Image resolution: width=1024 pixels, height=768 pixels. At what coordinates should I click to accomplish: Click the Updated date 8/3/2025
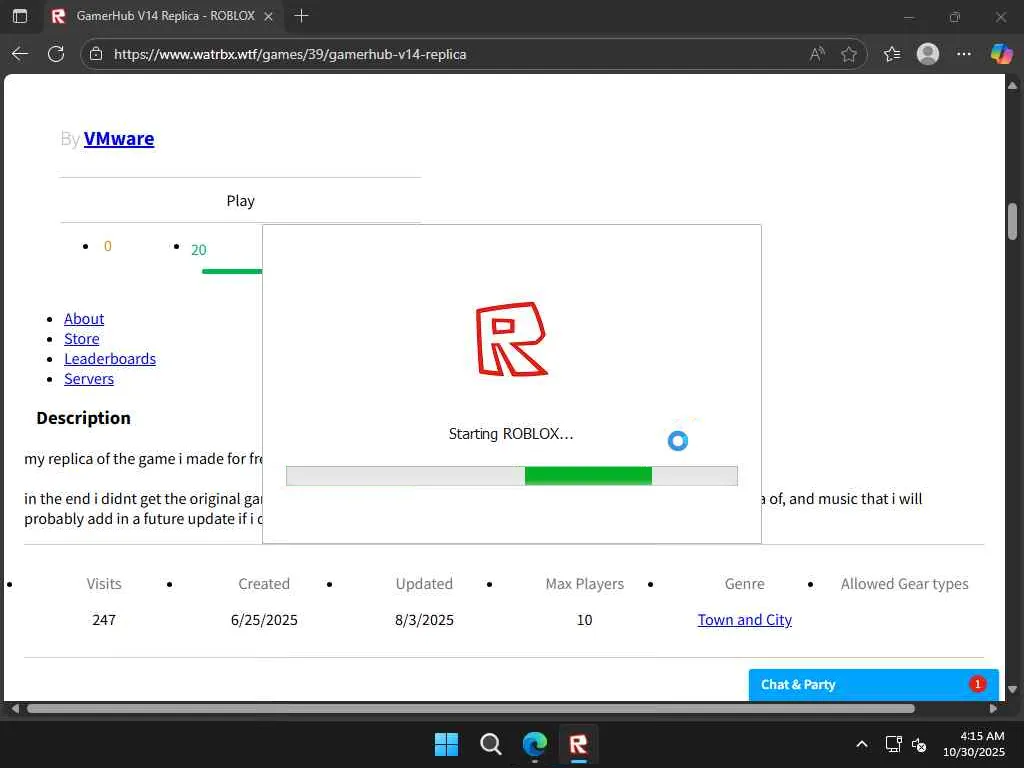[x=424, y=620]
